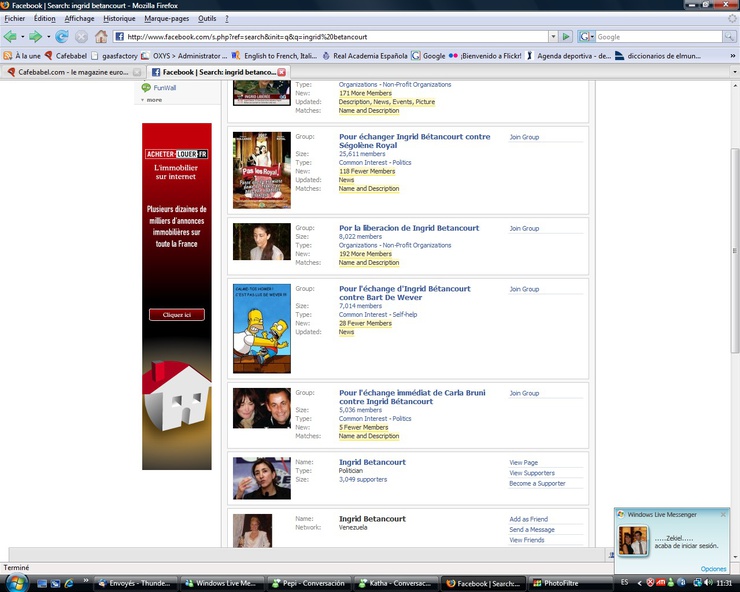The width and height of the screenshot is (740, 592).
Task: Open URL history dropdown arrow
Action: pyautogui.click(x=553, y=36)
